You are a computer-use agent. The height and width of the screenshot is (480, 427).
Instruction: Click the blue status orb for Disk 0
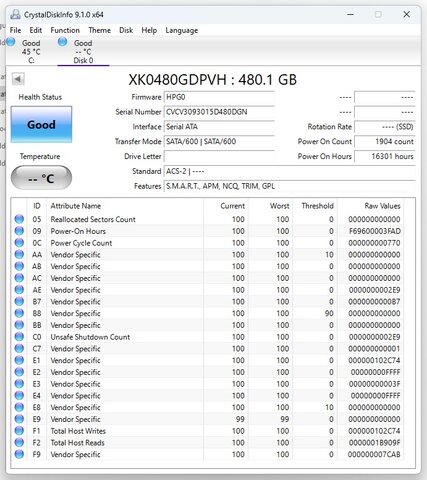pyautogui.click(x=62, y=42)
